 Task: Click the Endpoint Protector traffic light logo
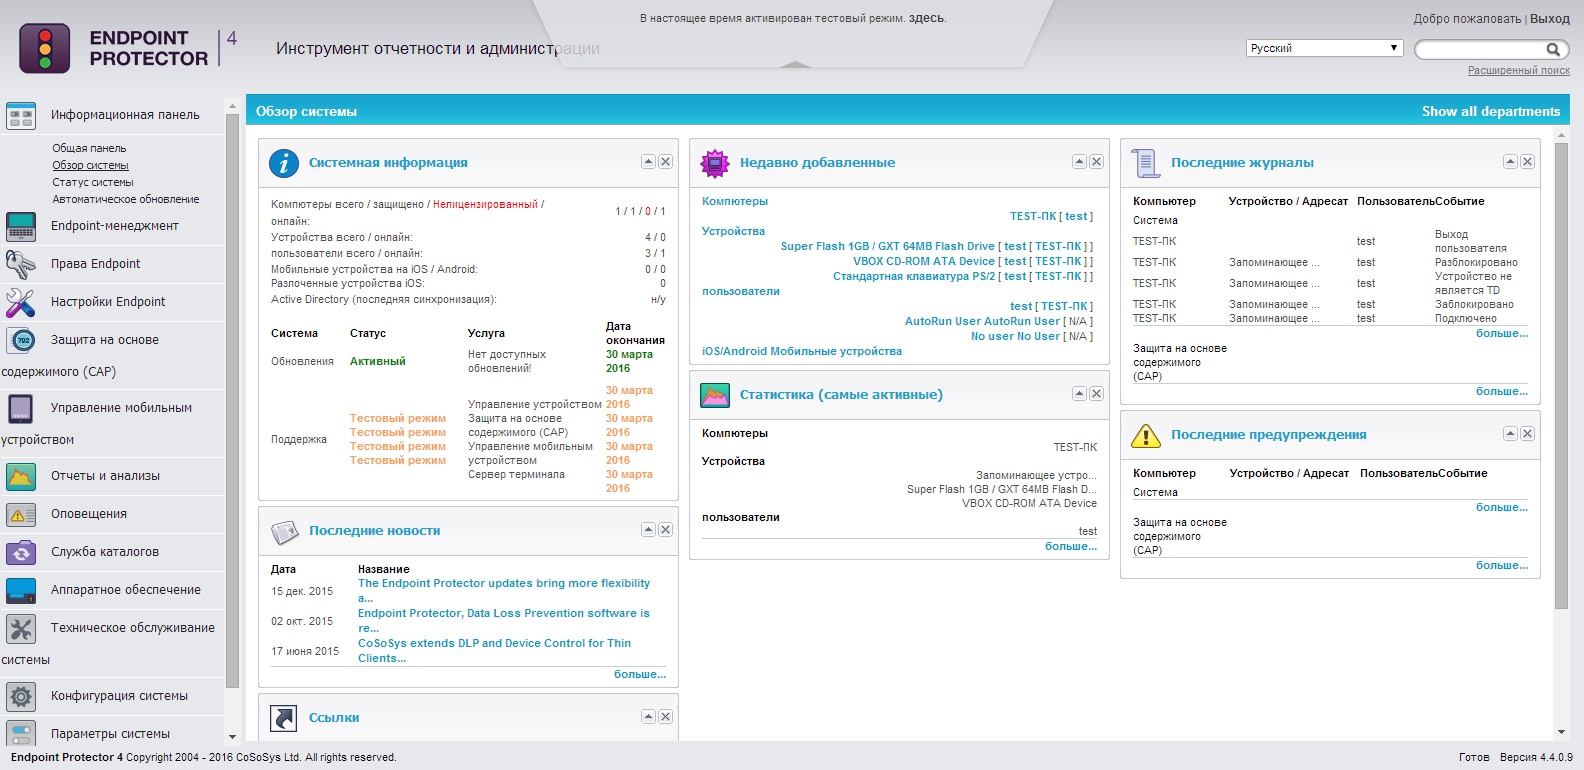click(45, 48)
